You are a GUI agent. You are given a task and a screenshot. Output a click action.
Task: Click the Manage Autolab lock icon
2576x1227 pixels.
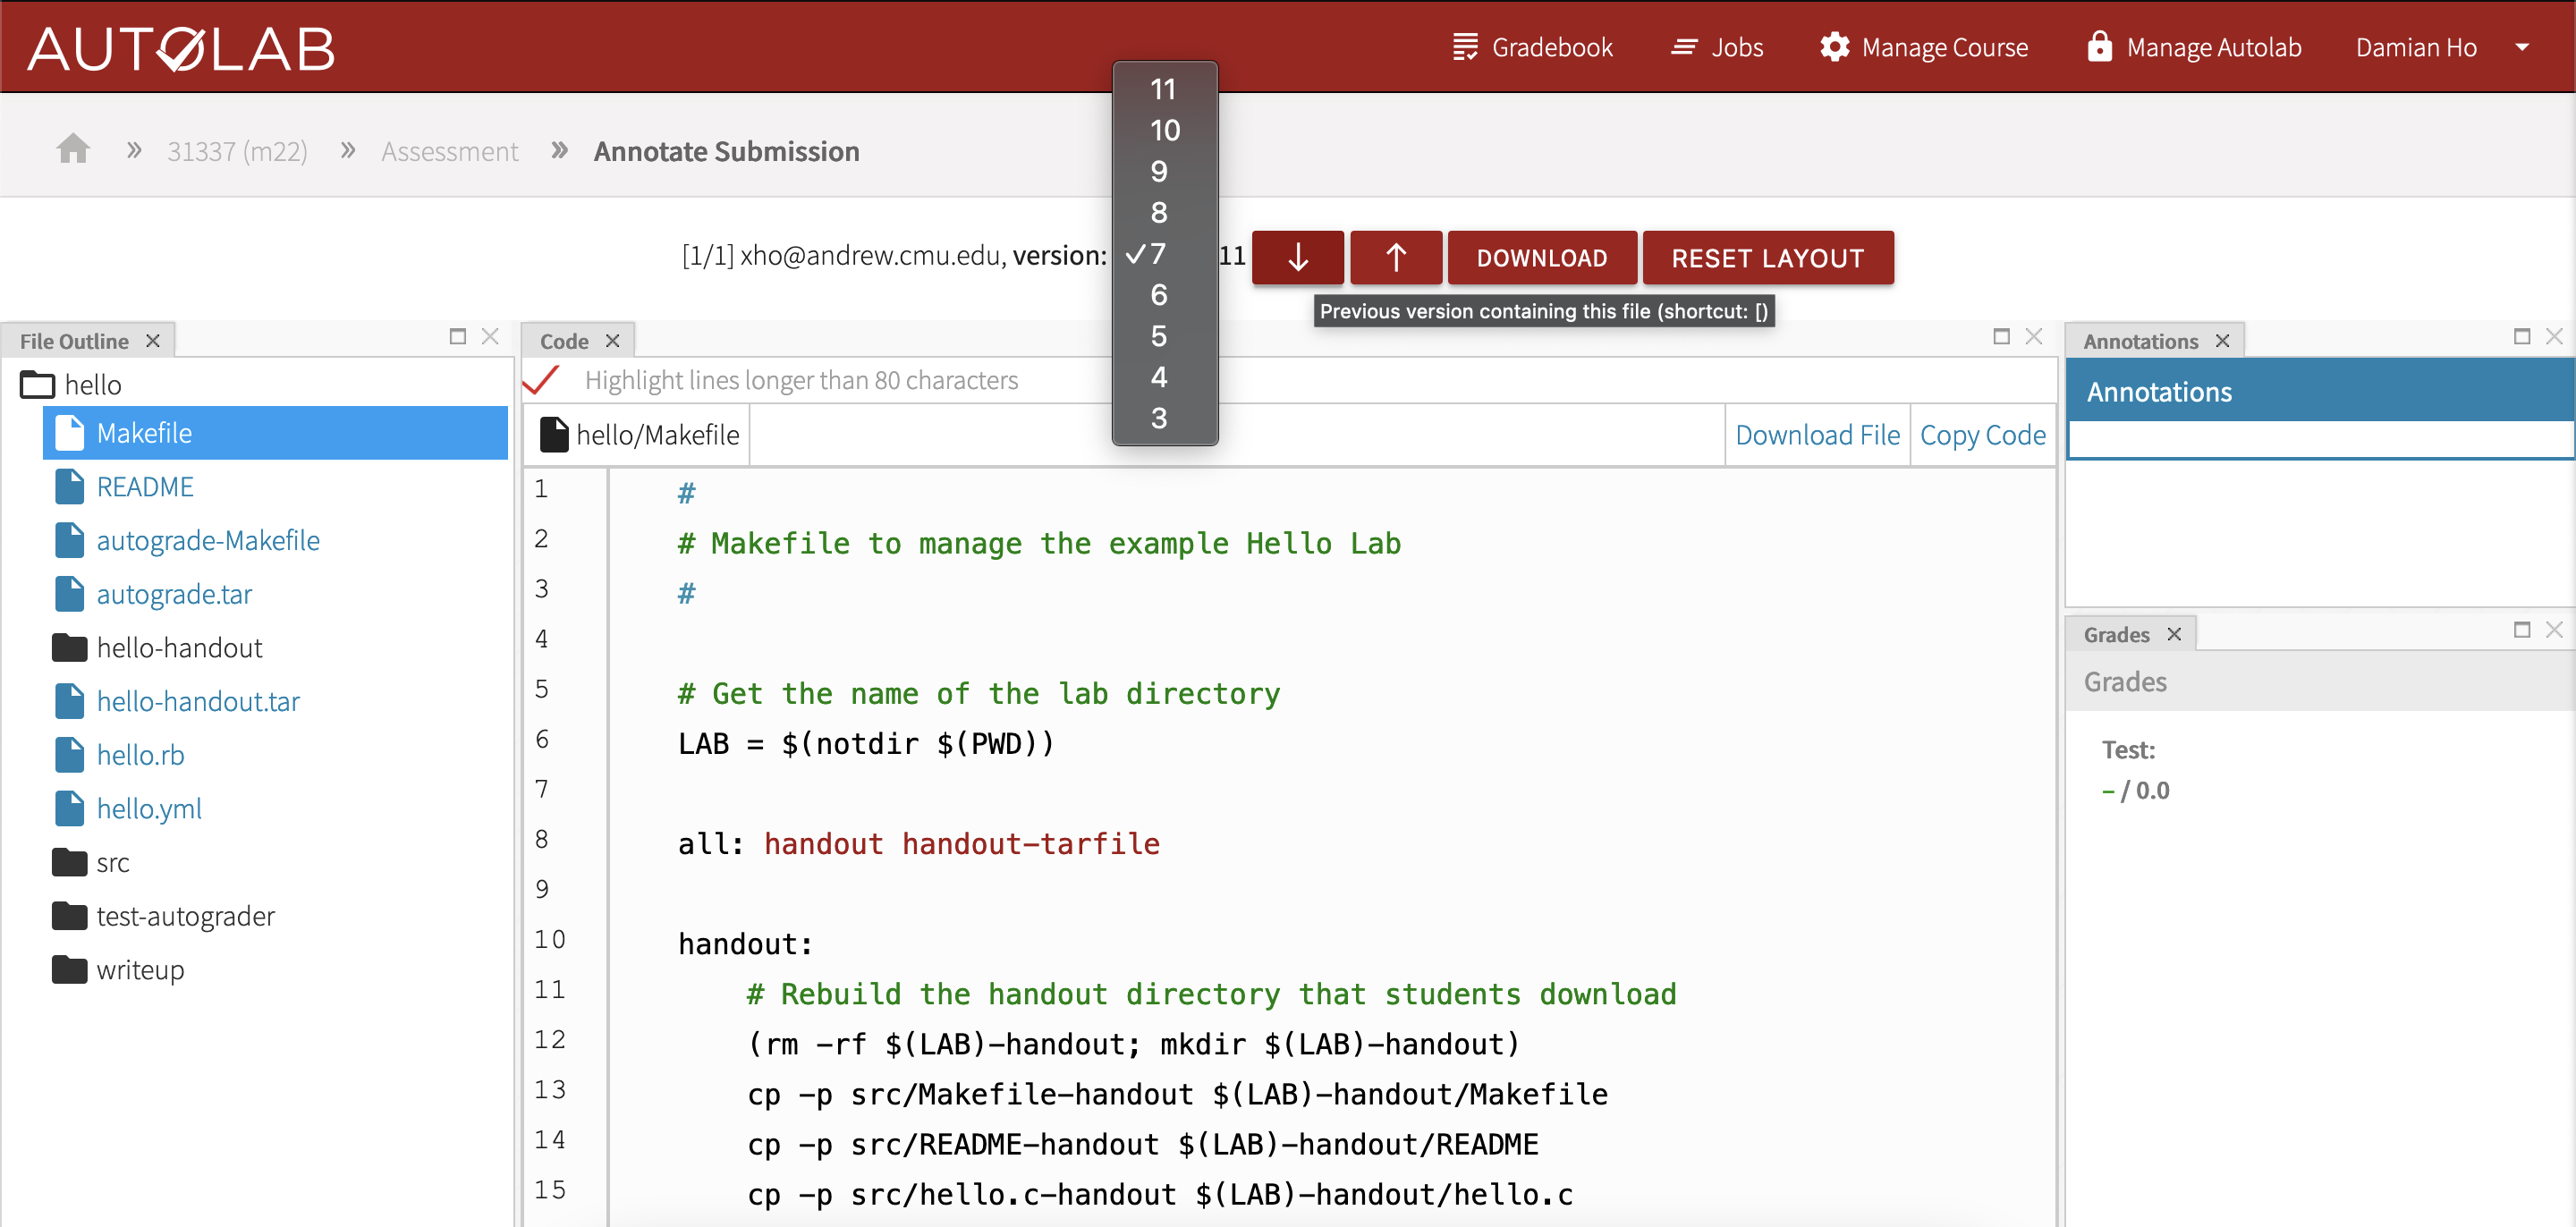pyautogui.click(x=2100, y=47)
